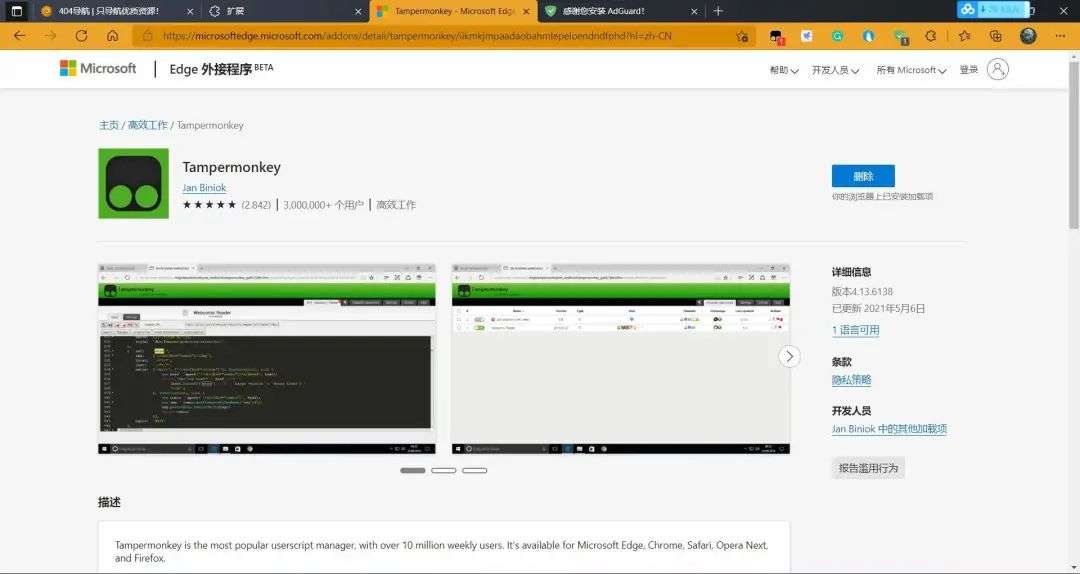Click the browser forward arrow
The height and width of the screenshot is (574, 1080).
tap(50, 36)
